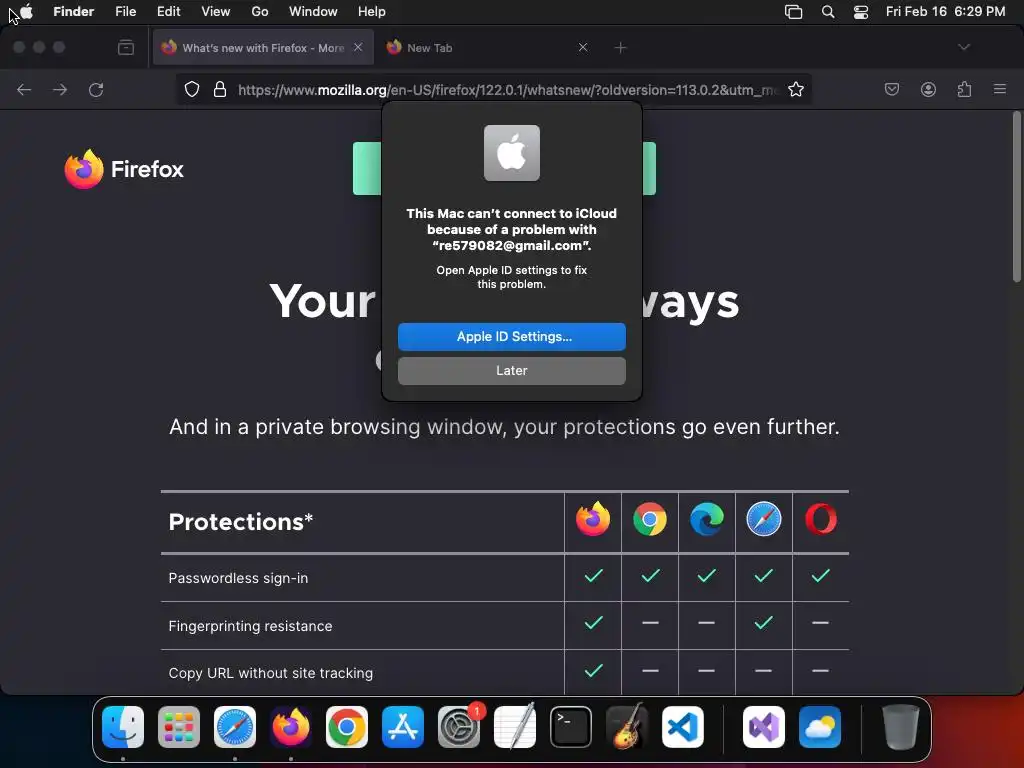Viewport: 1024px width, 768px height.
Task: Open Save to Pocket toolbar icon
Action: pyautogui.click(x=891, y=89)
